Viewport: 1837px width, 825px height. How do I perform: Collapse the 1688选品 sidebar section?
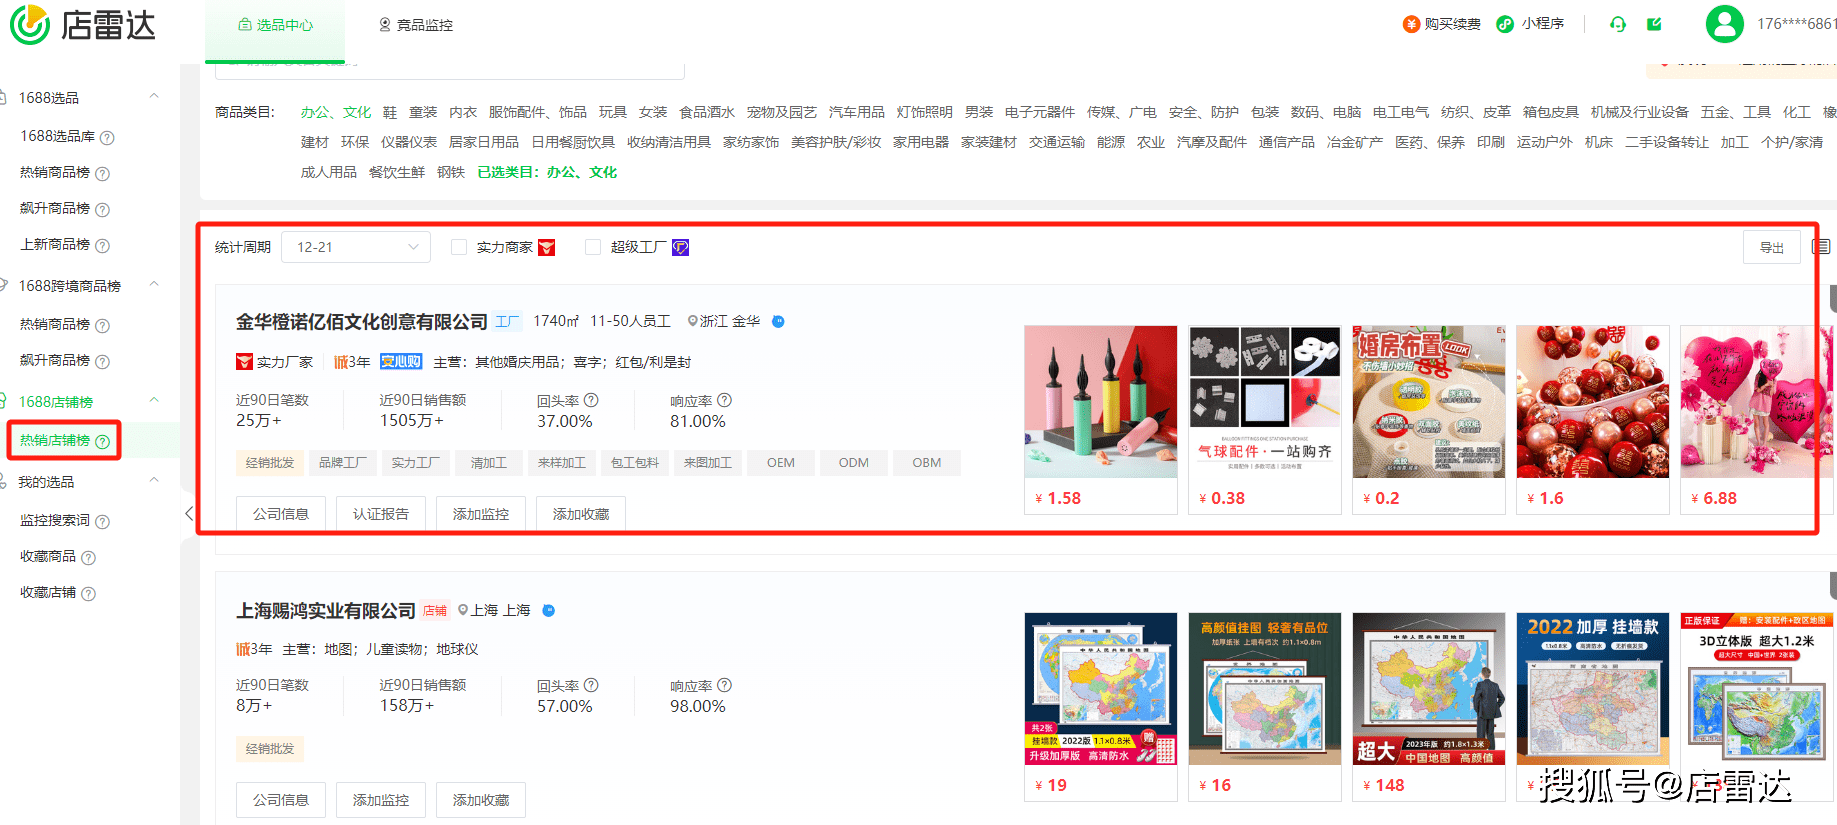[154, 97]
